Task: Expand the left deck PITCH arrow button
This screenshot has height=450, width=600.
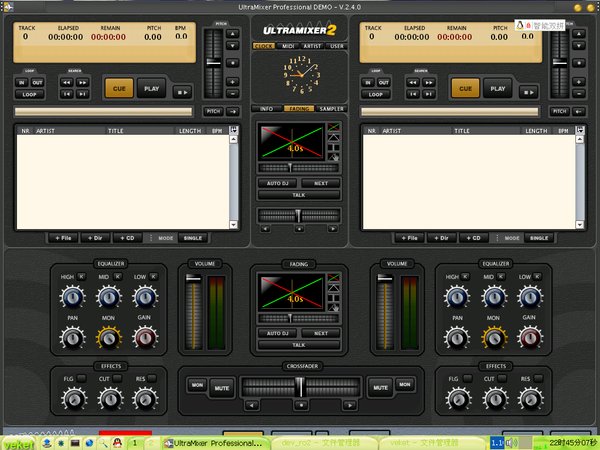Action: 230,112
